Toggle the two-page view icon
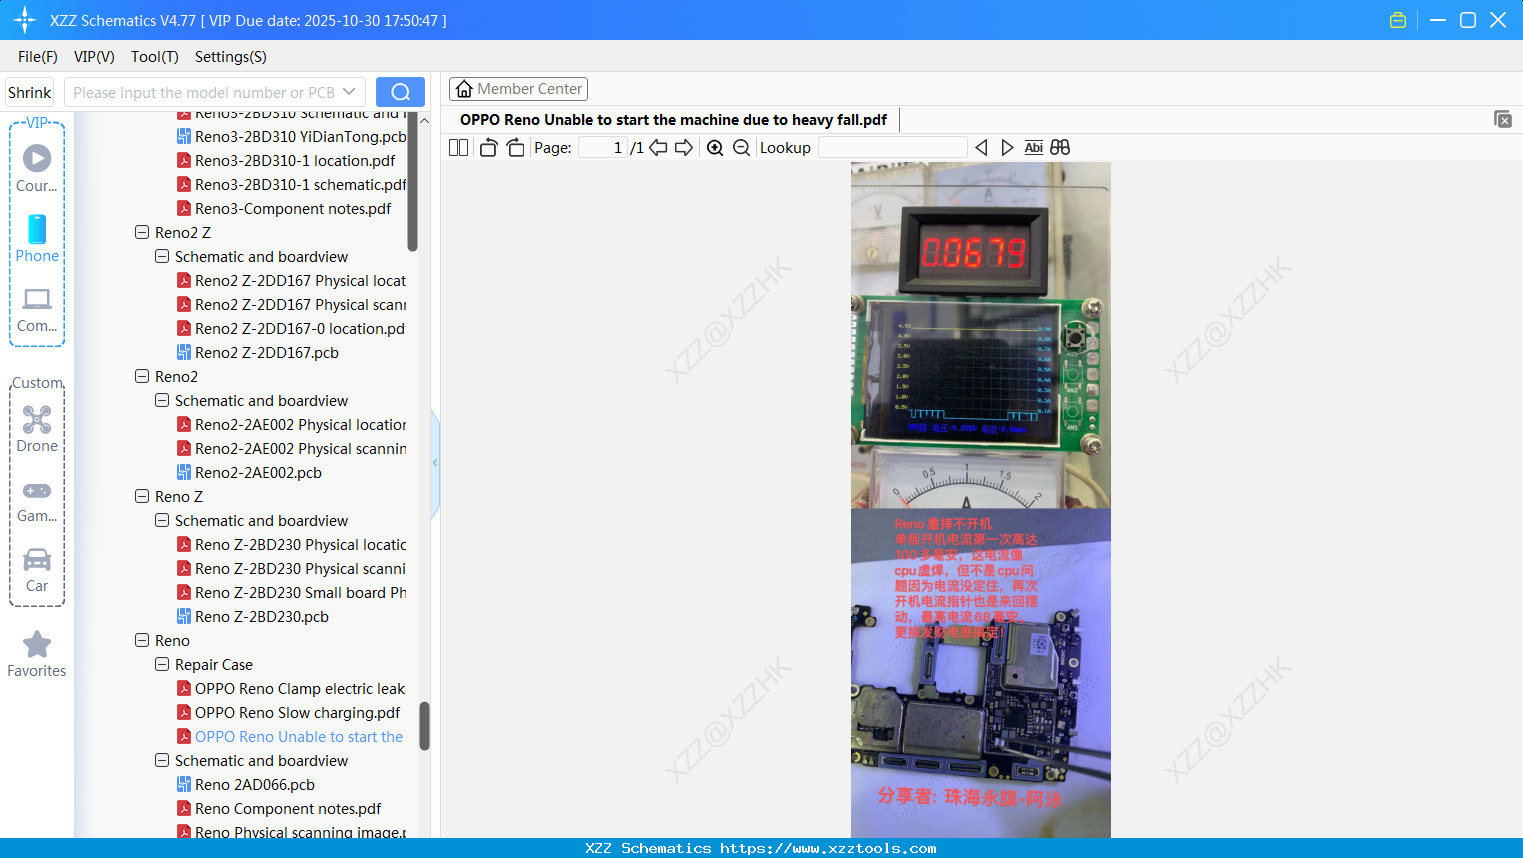 point(459,148)
